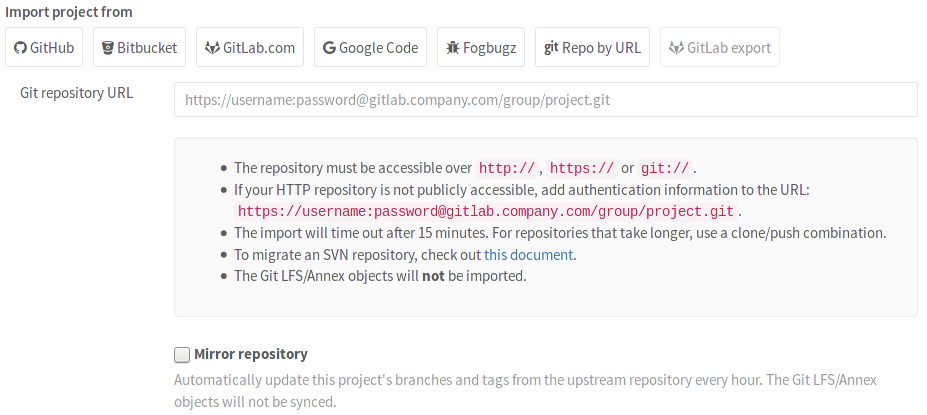Click the 'Mirror repository' checkbox label
This screenshot has width=927, height=415.
coord(251,354)
